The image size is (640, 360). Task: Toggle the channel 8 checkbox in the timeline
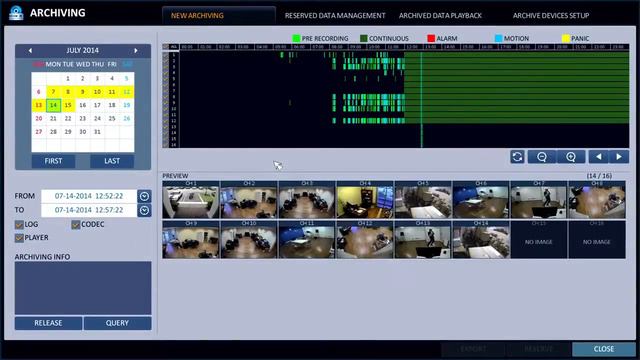(x=165, y=97)
